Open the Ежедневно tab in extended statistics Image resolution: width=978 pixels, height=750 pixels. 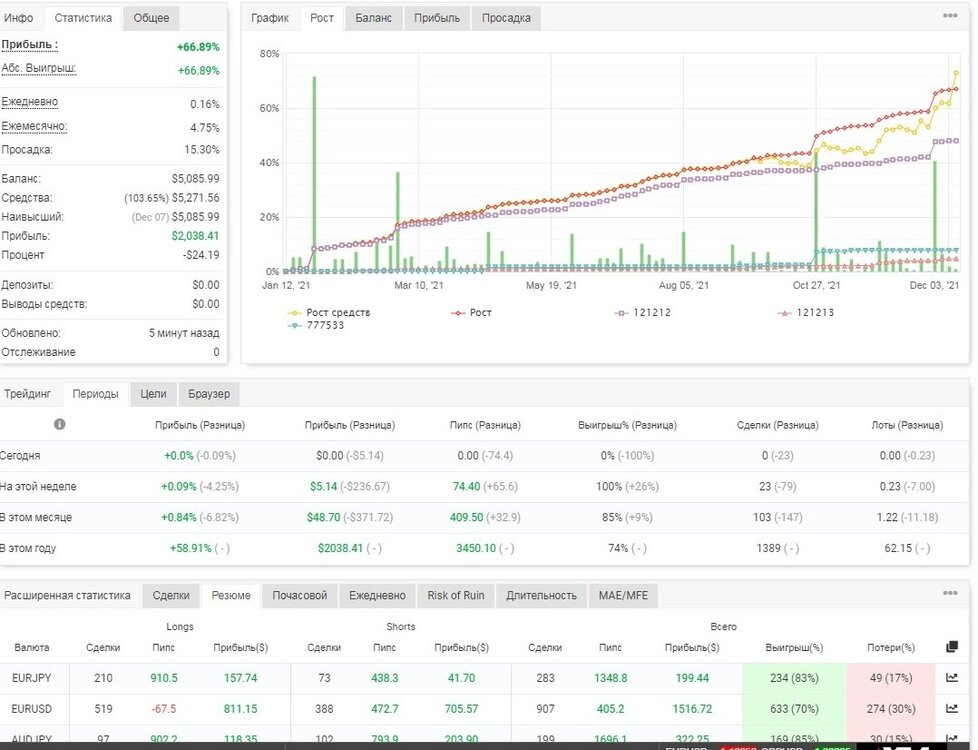pyautogui.click(x=377, y=595)
